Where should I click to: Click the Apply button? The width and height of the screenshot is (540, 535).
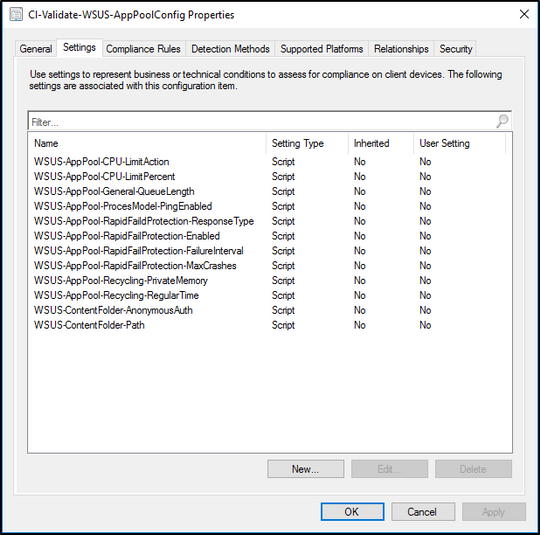pos(494,512)
